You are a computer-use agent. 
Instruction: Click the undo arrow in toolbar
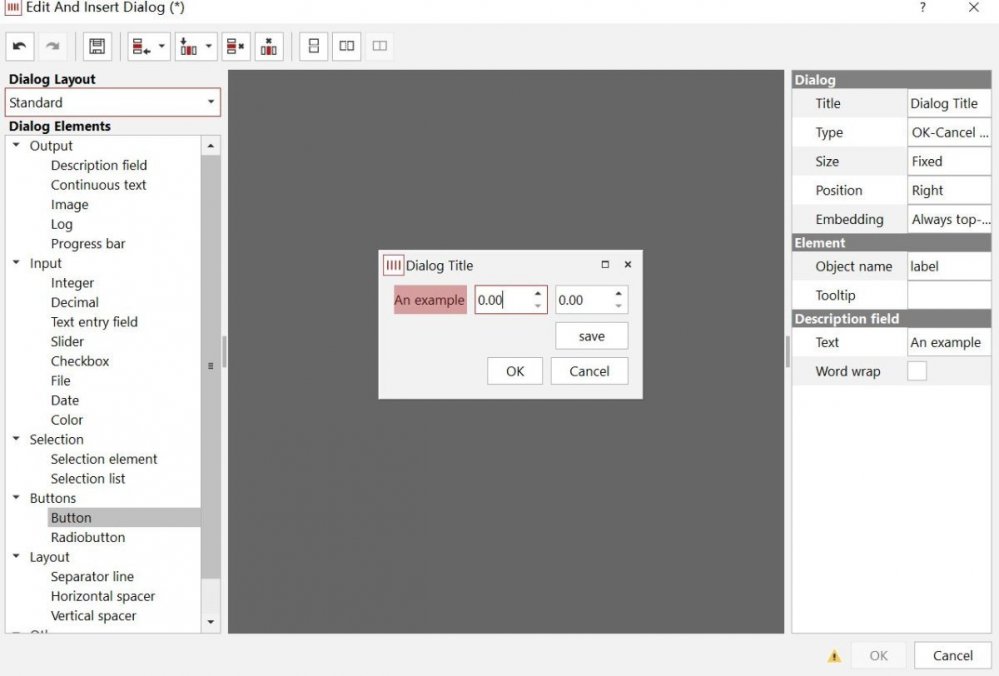point(20,46)
